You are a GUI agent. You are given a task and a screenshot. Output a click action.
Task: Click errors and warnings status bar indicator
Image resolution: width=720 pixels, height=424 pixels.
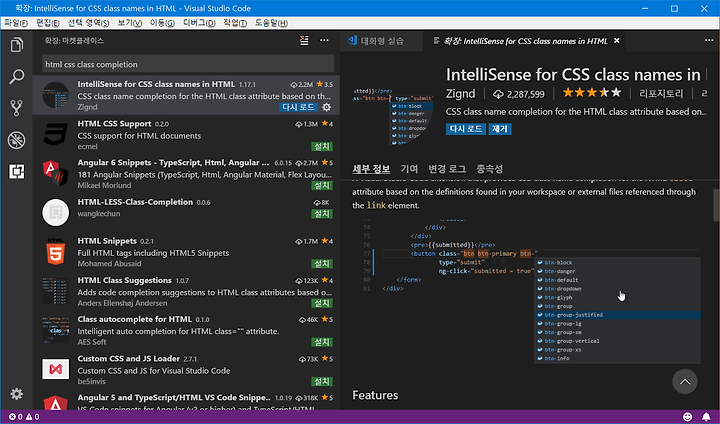pyautogui.click(x=24, y=417)
